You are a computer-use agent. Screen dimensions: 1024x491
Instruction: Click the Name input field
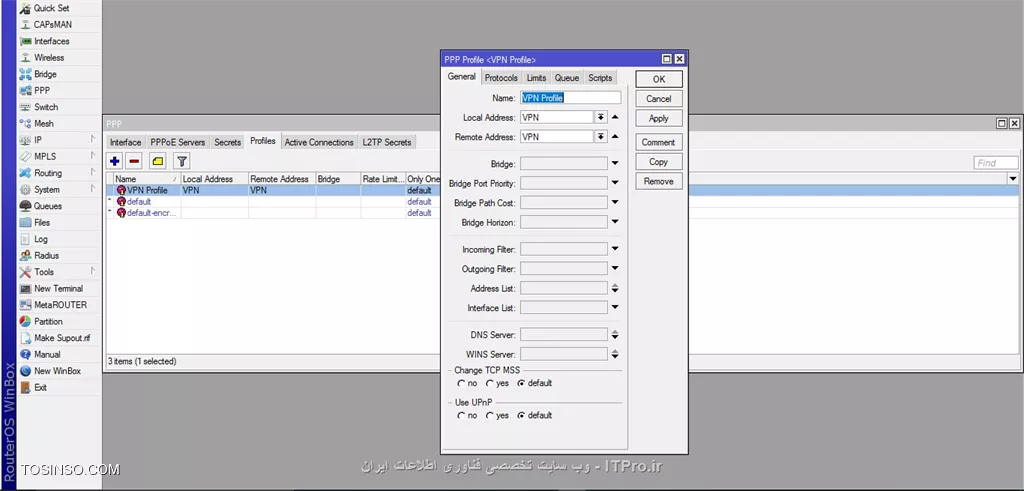pos(571,98)
